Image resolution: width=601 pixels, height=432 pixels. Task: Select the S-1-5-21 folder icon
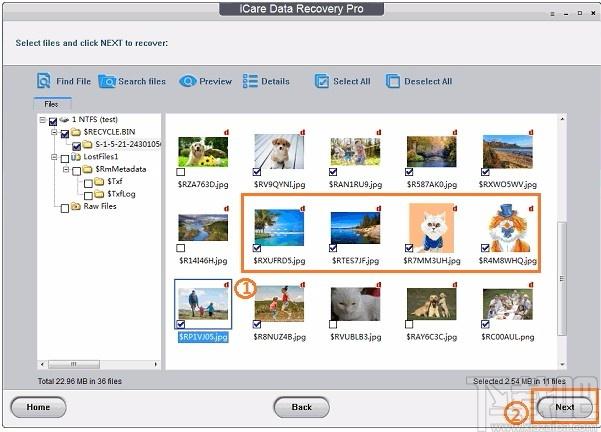coord(88,144)
